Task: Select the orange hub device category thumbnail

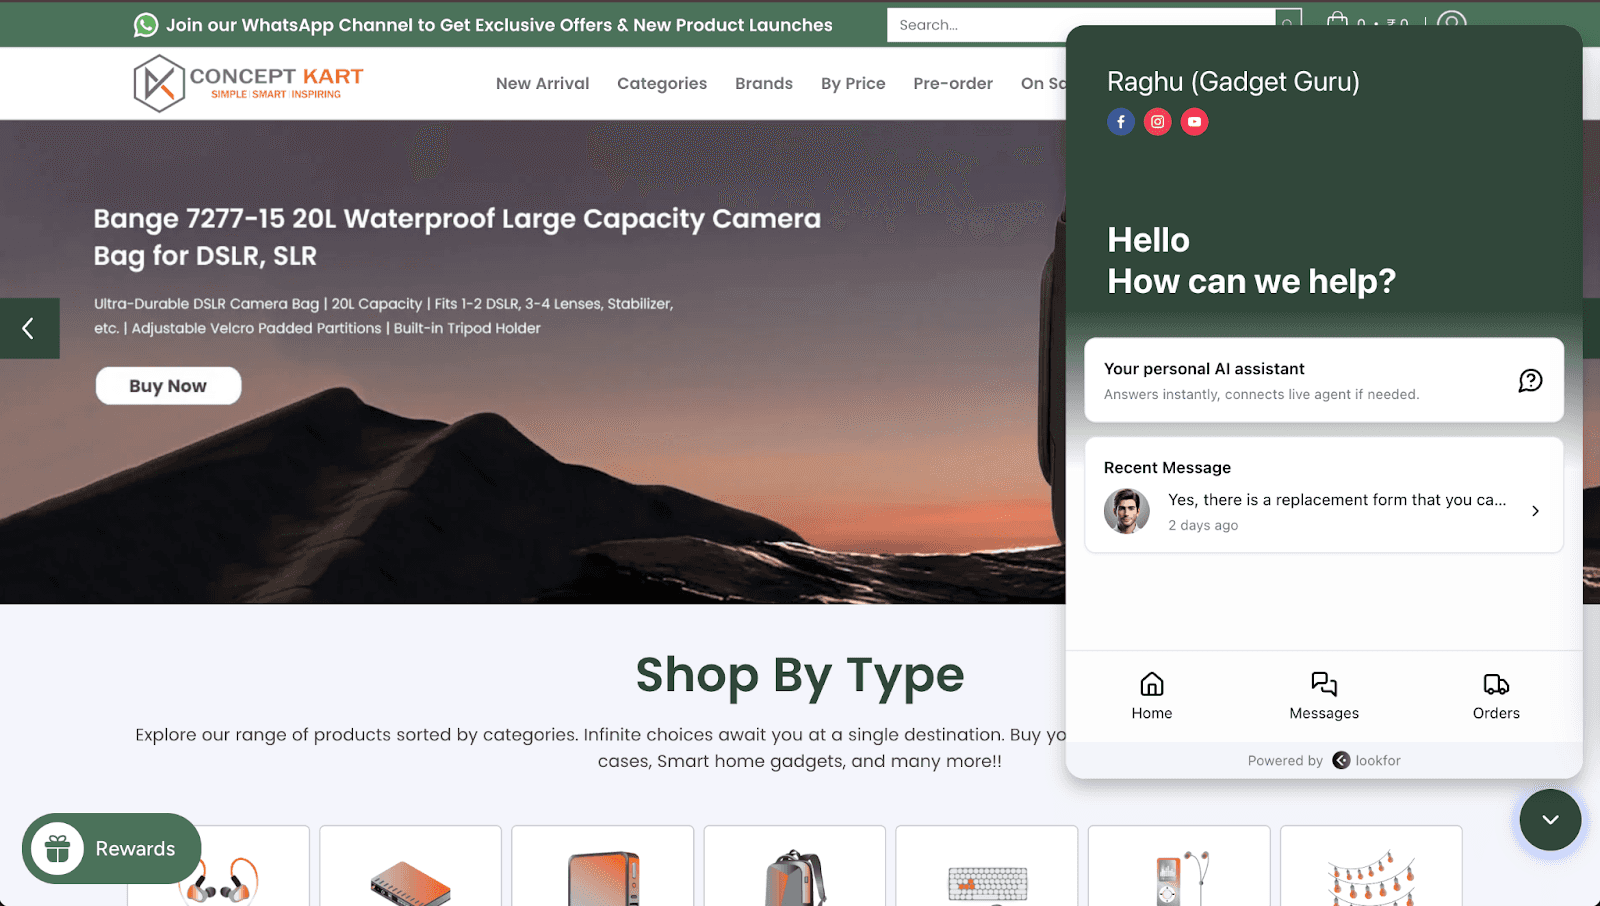Action: [410, 866]
